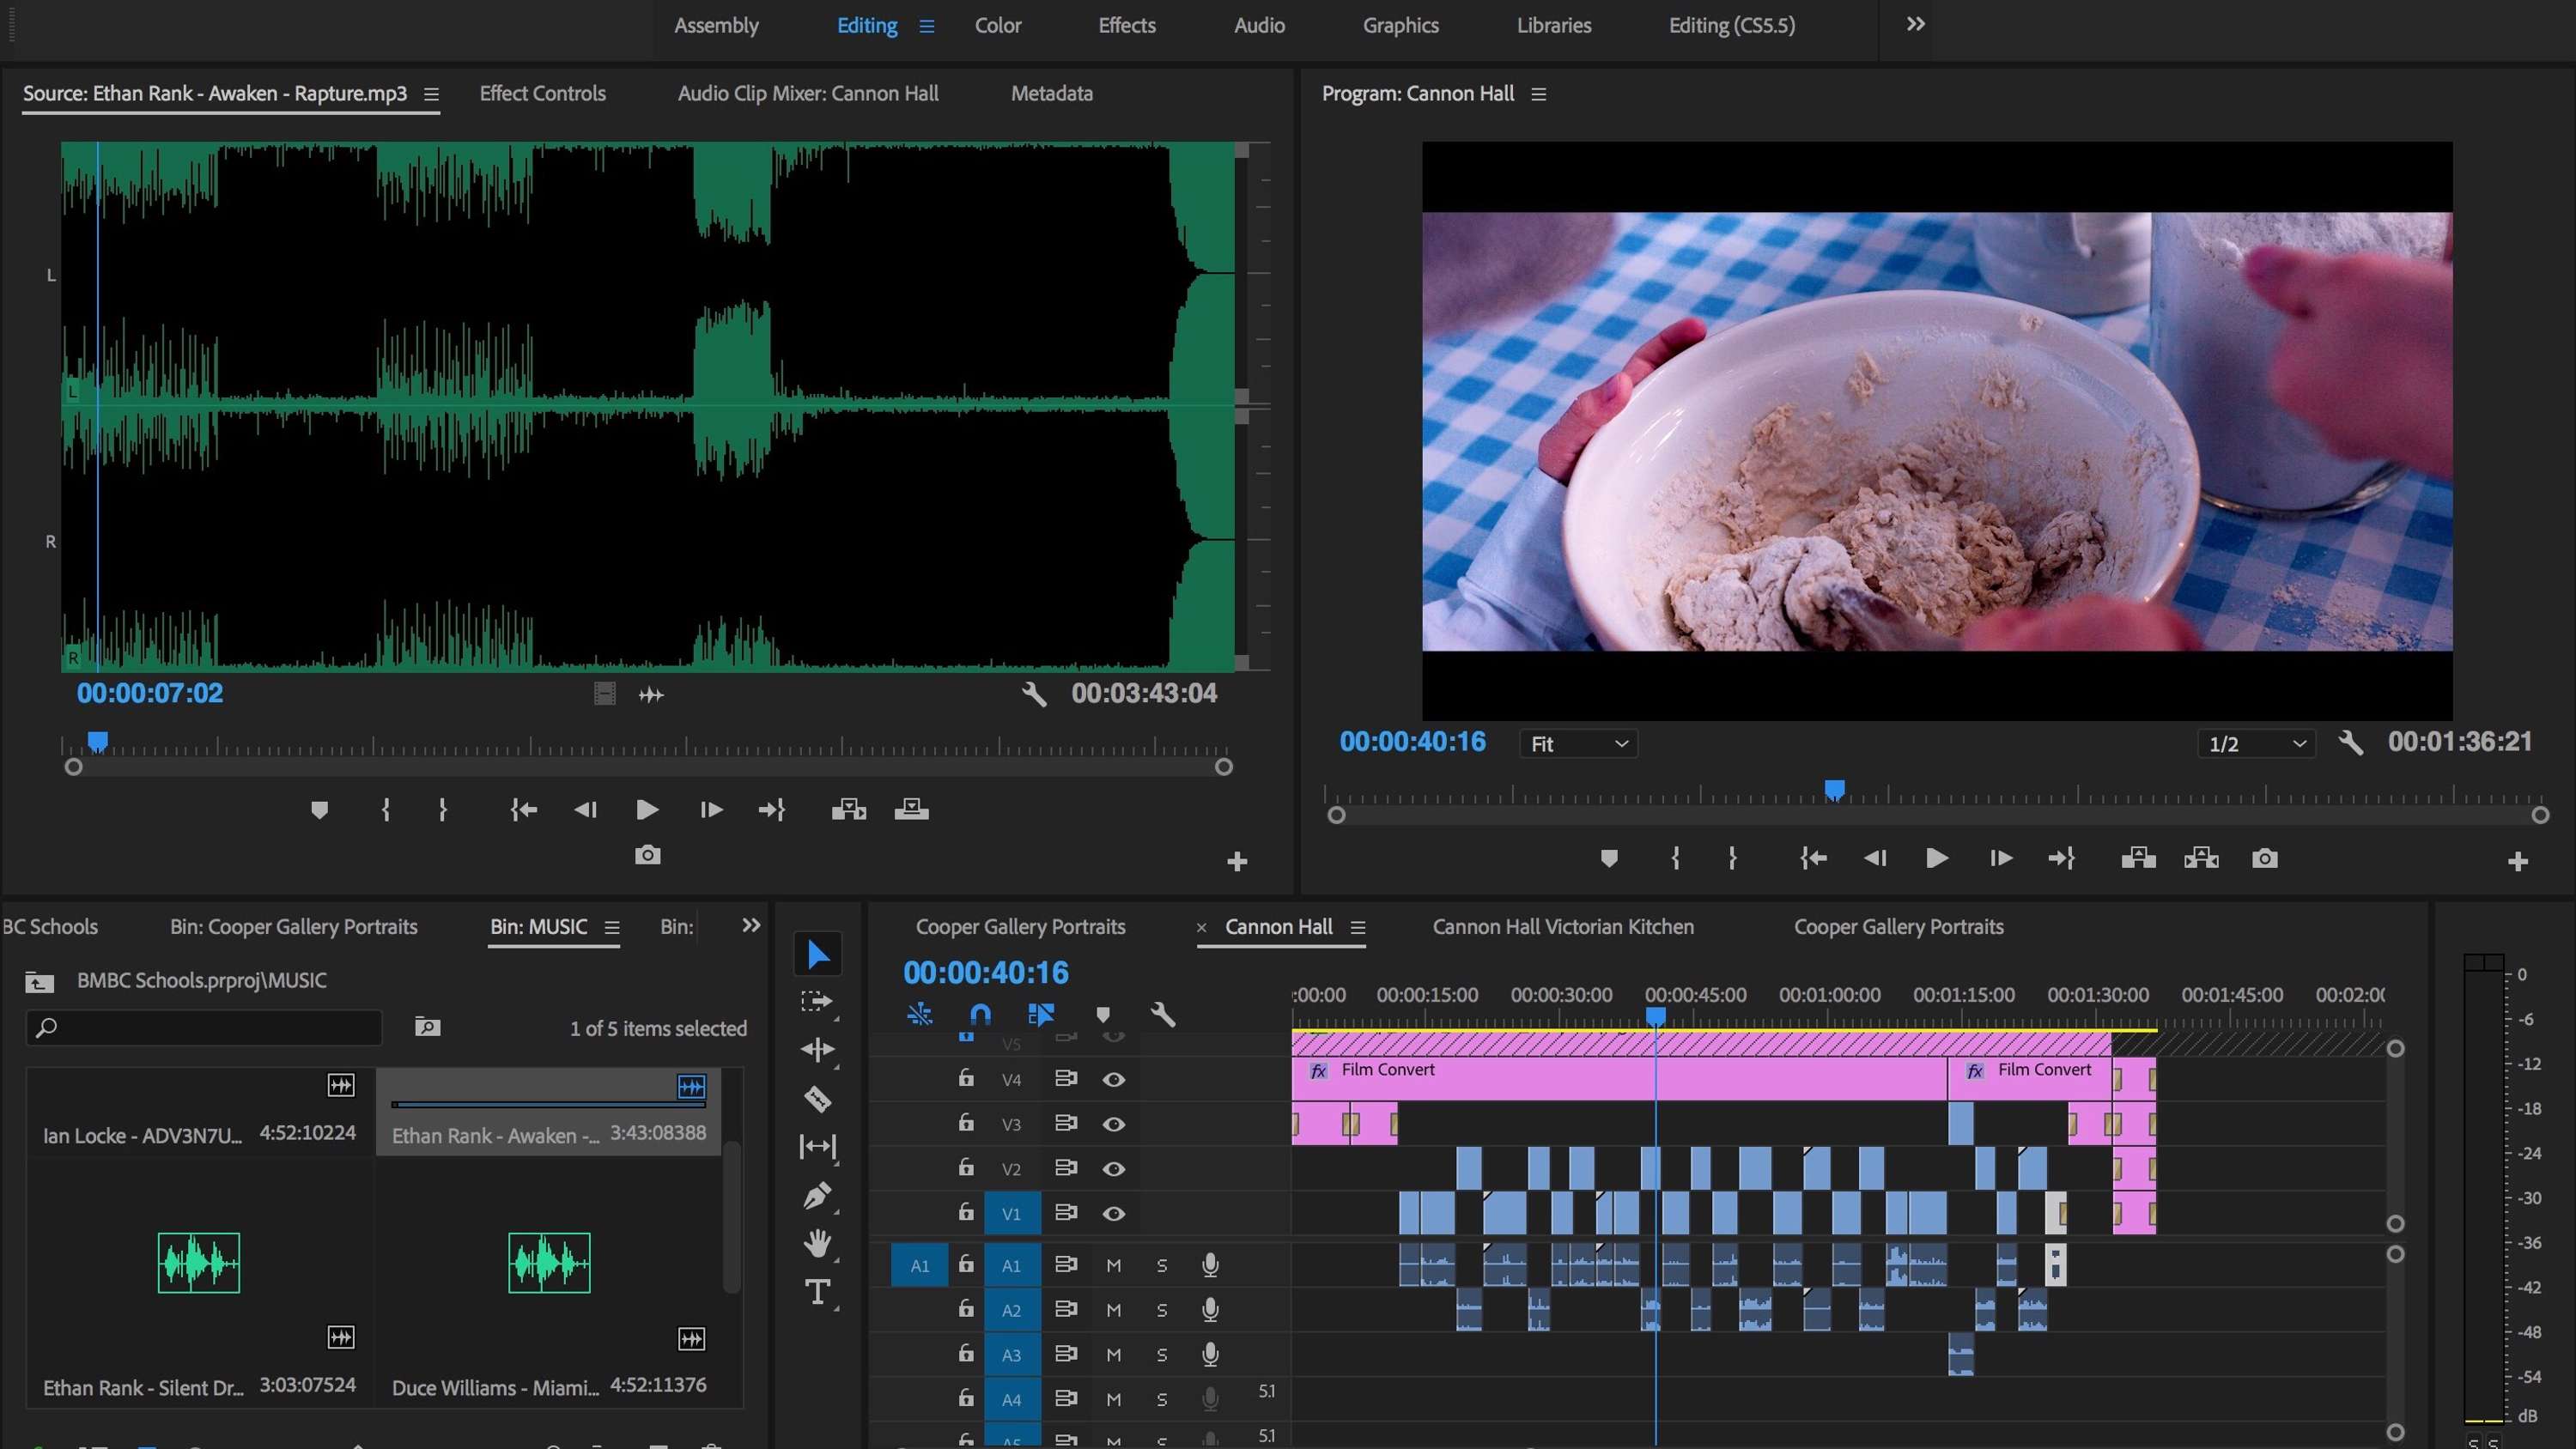Open Bin MUSIC panel menu
2576x1449 pixels.
[611, 928]
